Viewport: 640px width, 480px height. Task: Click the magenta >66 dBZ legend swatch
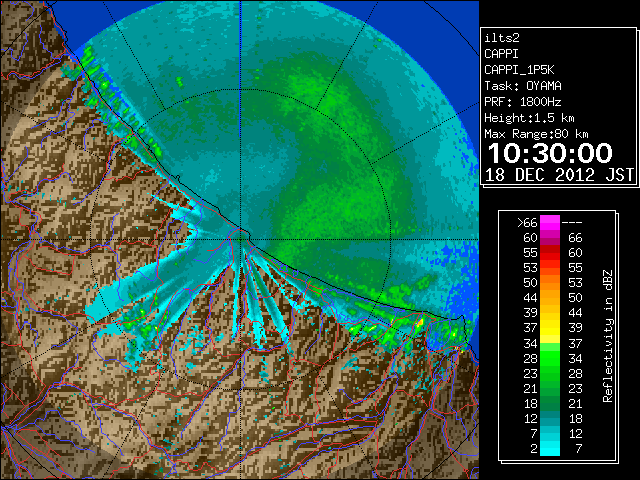point(550,222)
